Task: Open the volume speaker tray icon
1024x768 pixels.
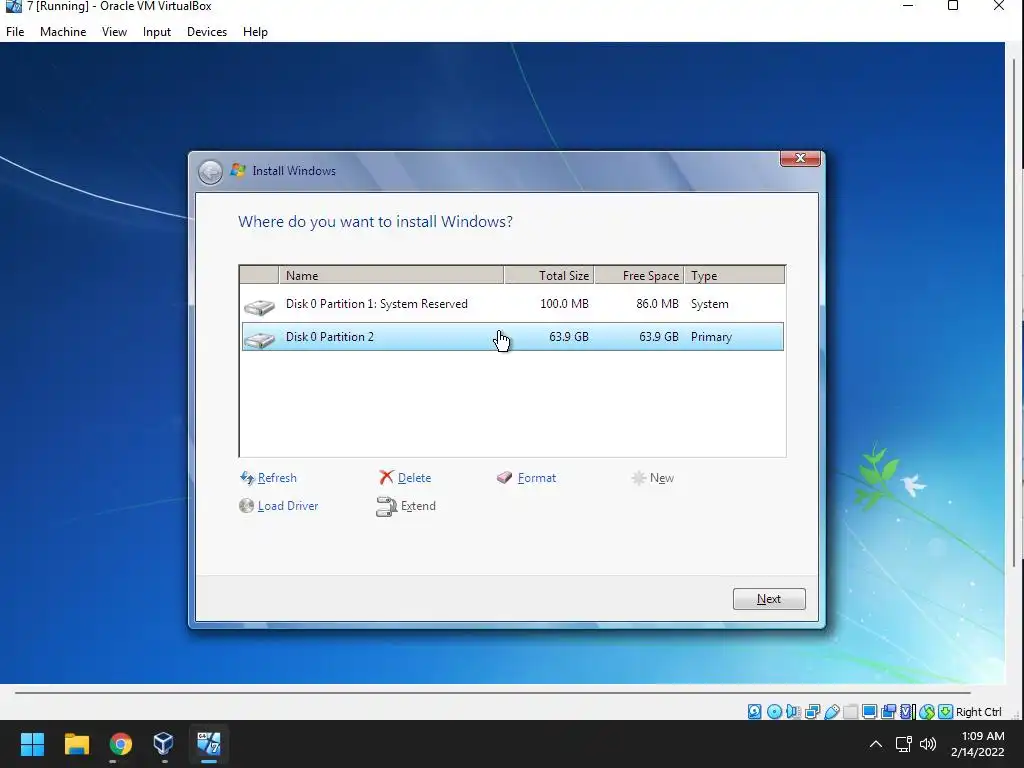Action: tap(927, 744)
